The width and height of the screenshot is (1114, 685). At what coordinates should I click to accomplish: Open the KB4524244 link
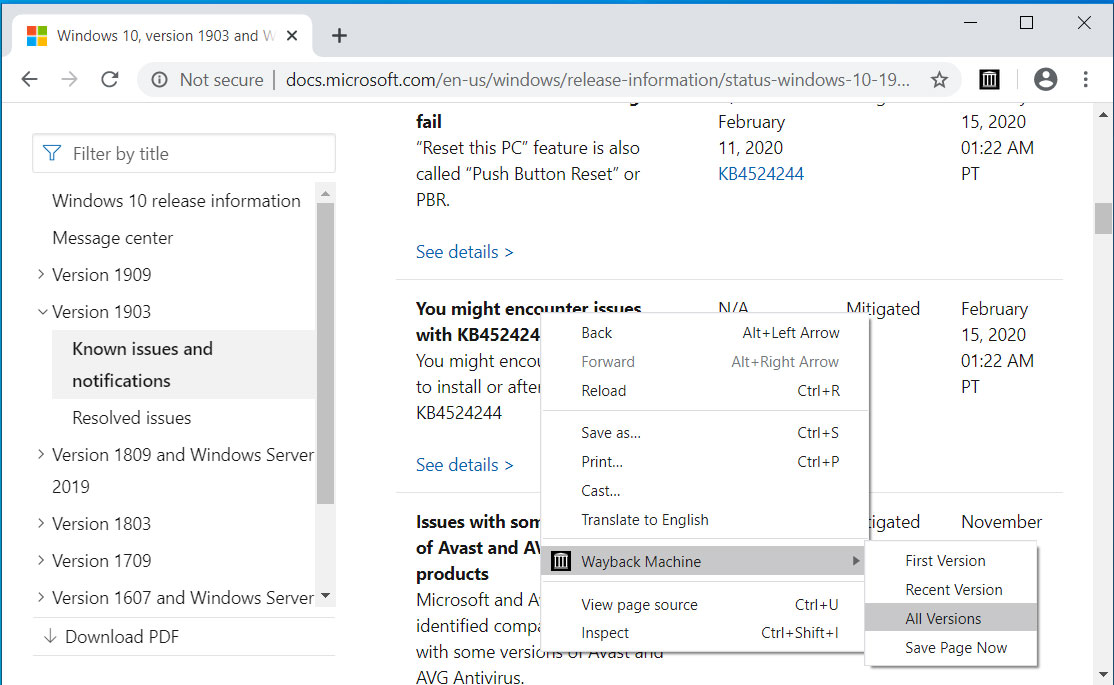tap(761, 174)
